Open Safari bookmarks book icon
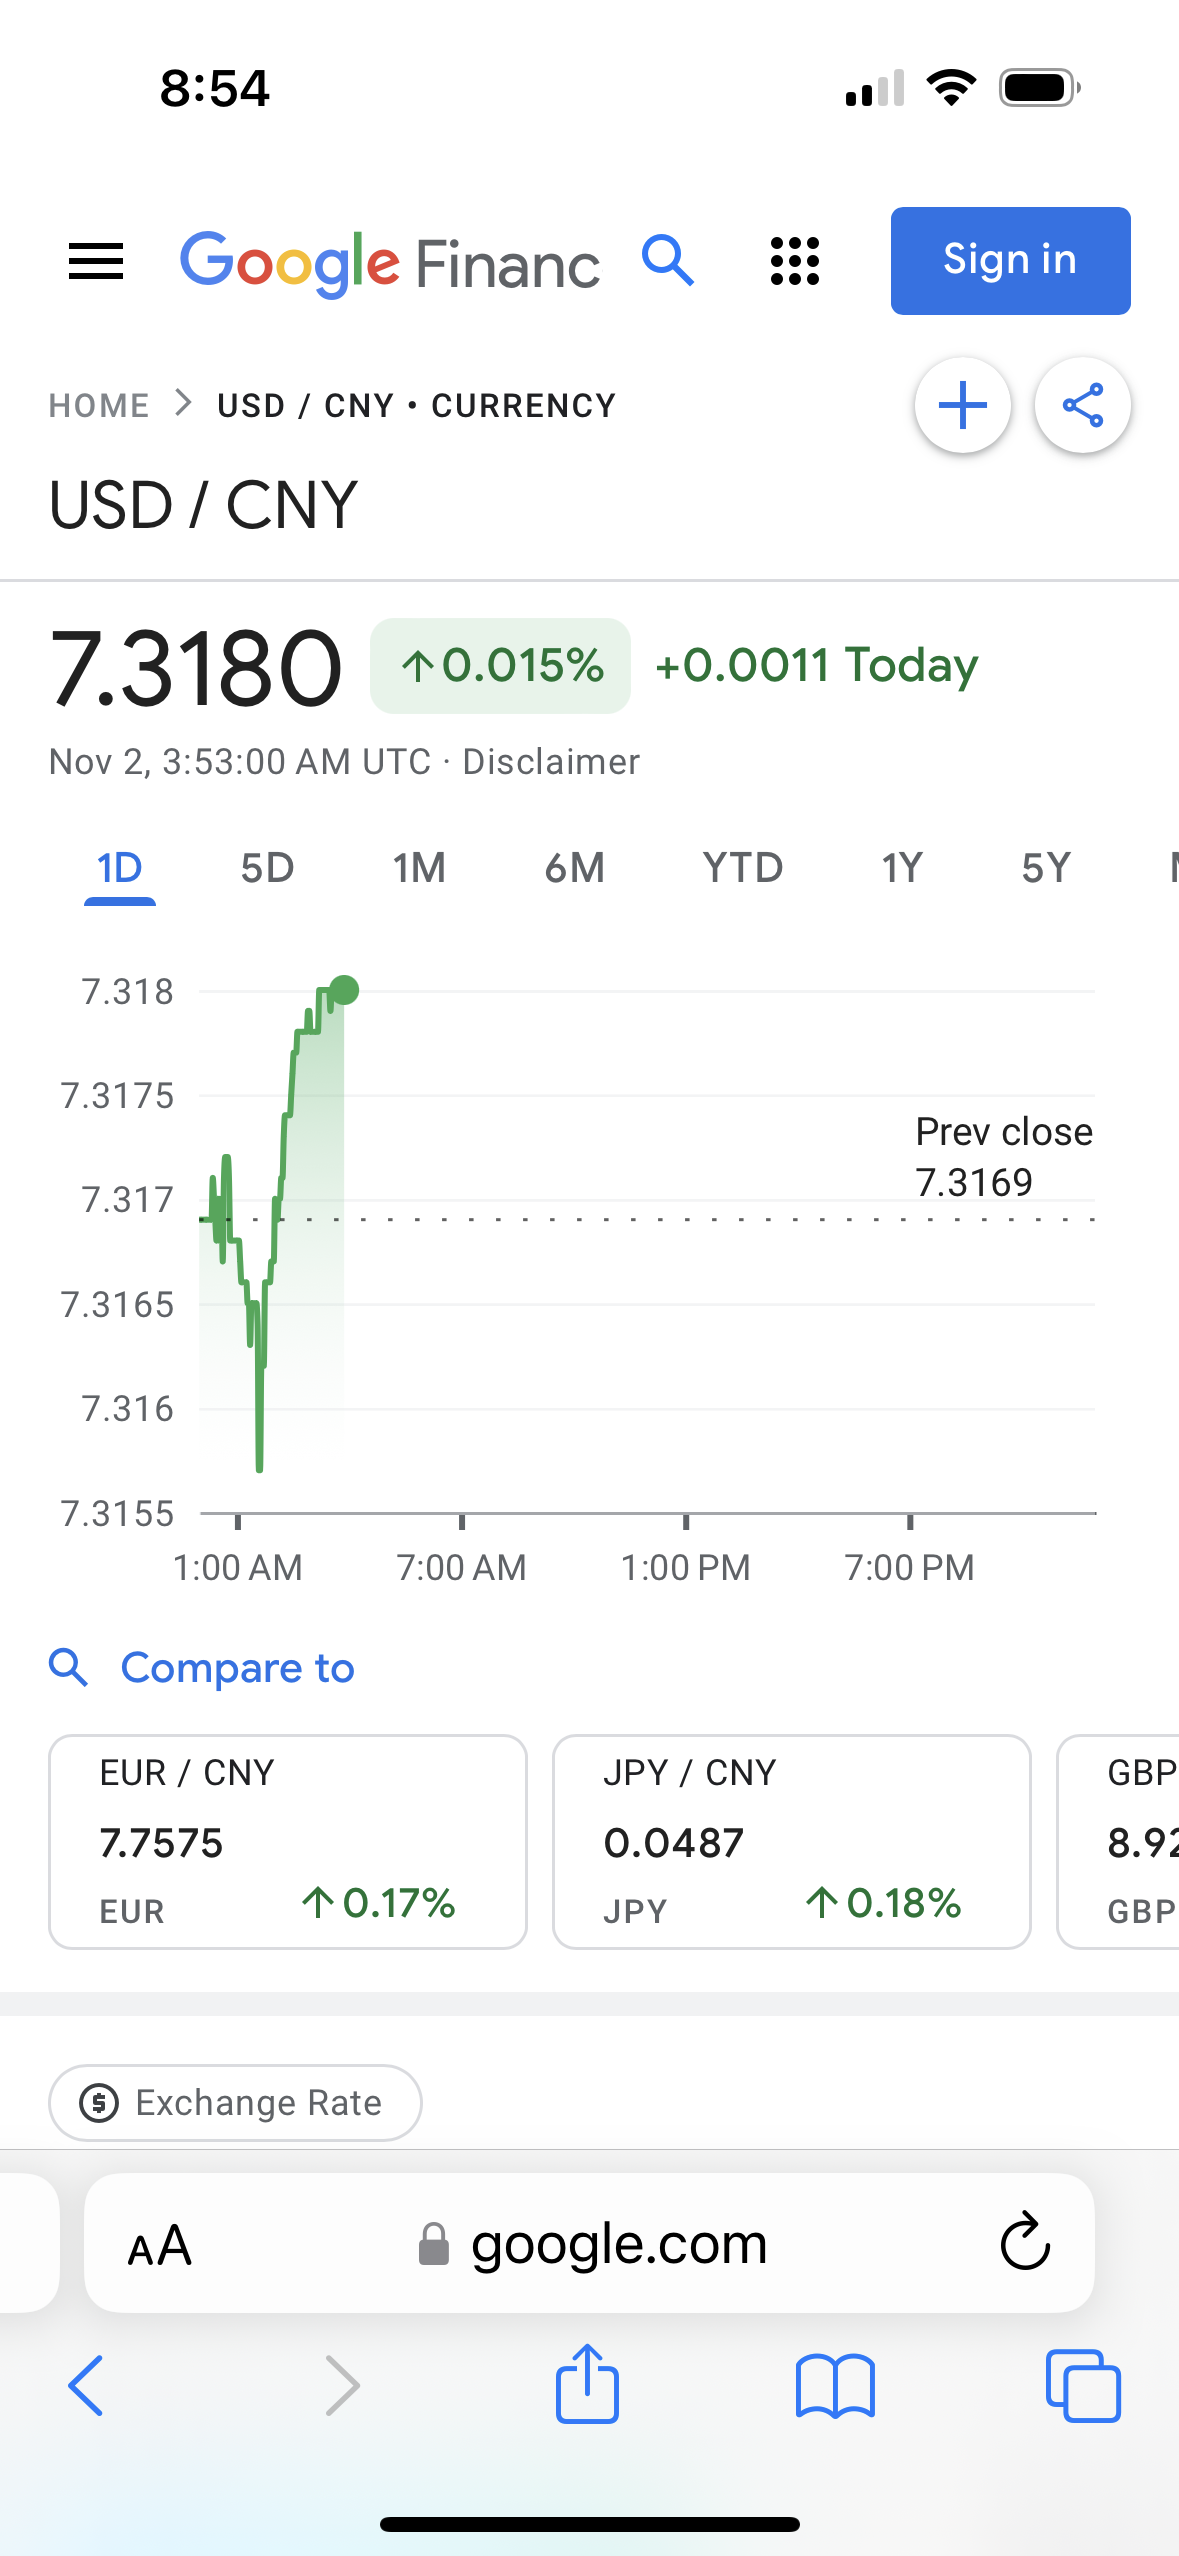The width and height of the screenshot is (1179, 2556). (x=835, y=2386)
